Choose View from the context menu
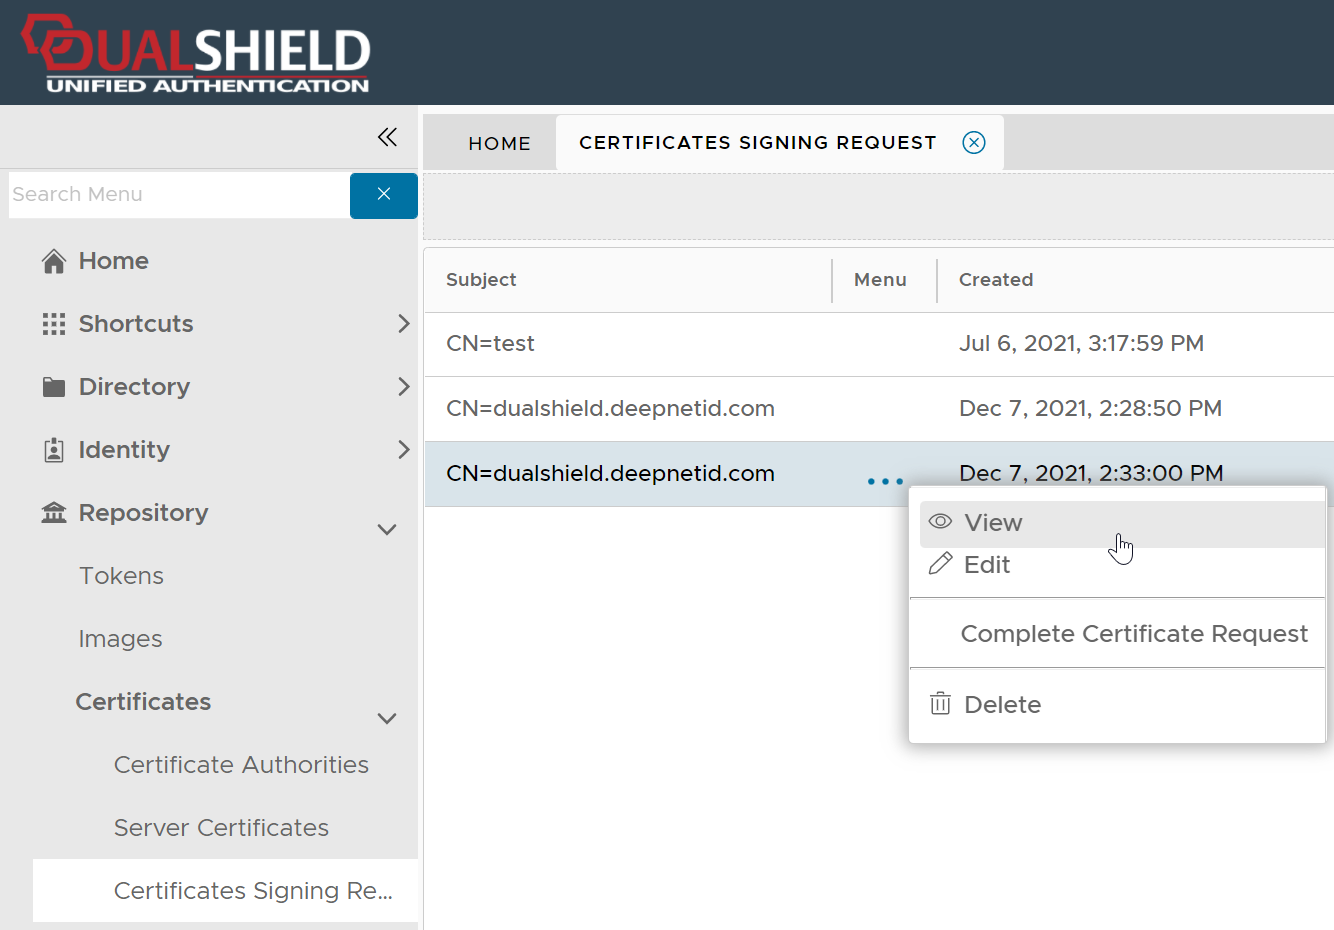The image size is (1334, 930). coord(993,523)
